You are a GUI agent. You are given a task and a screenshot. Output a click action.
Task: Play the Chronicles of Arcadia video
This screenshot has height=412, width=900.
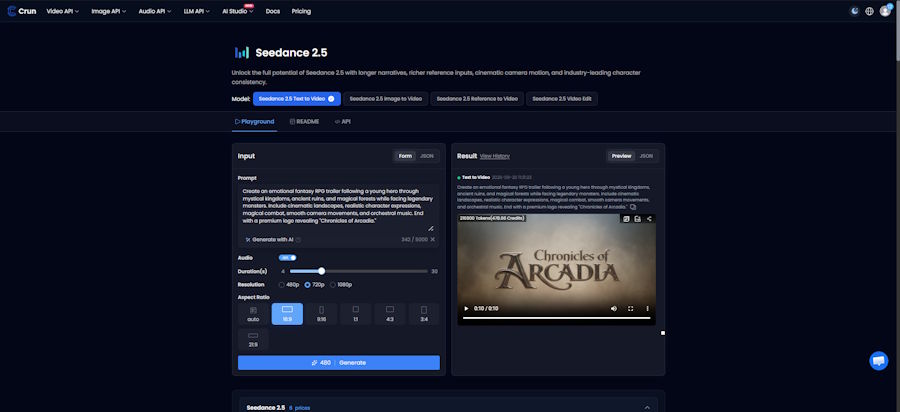click(466, 309)
